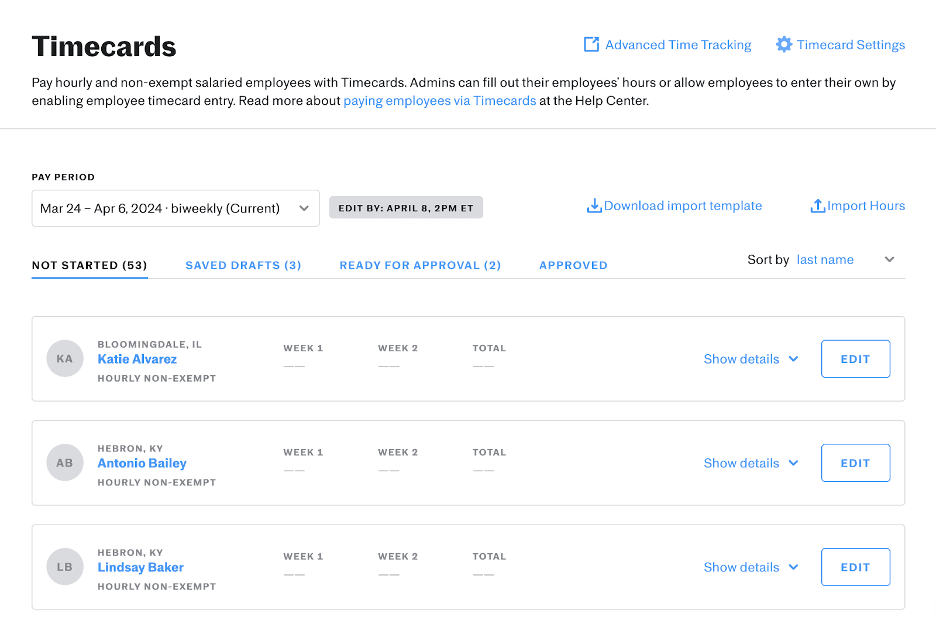Click the Timecard Settings gear icon
The height and width of the screenshot is (620, 936).
[784, 45]
